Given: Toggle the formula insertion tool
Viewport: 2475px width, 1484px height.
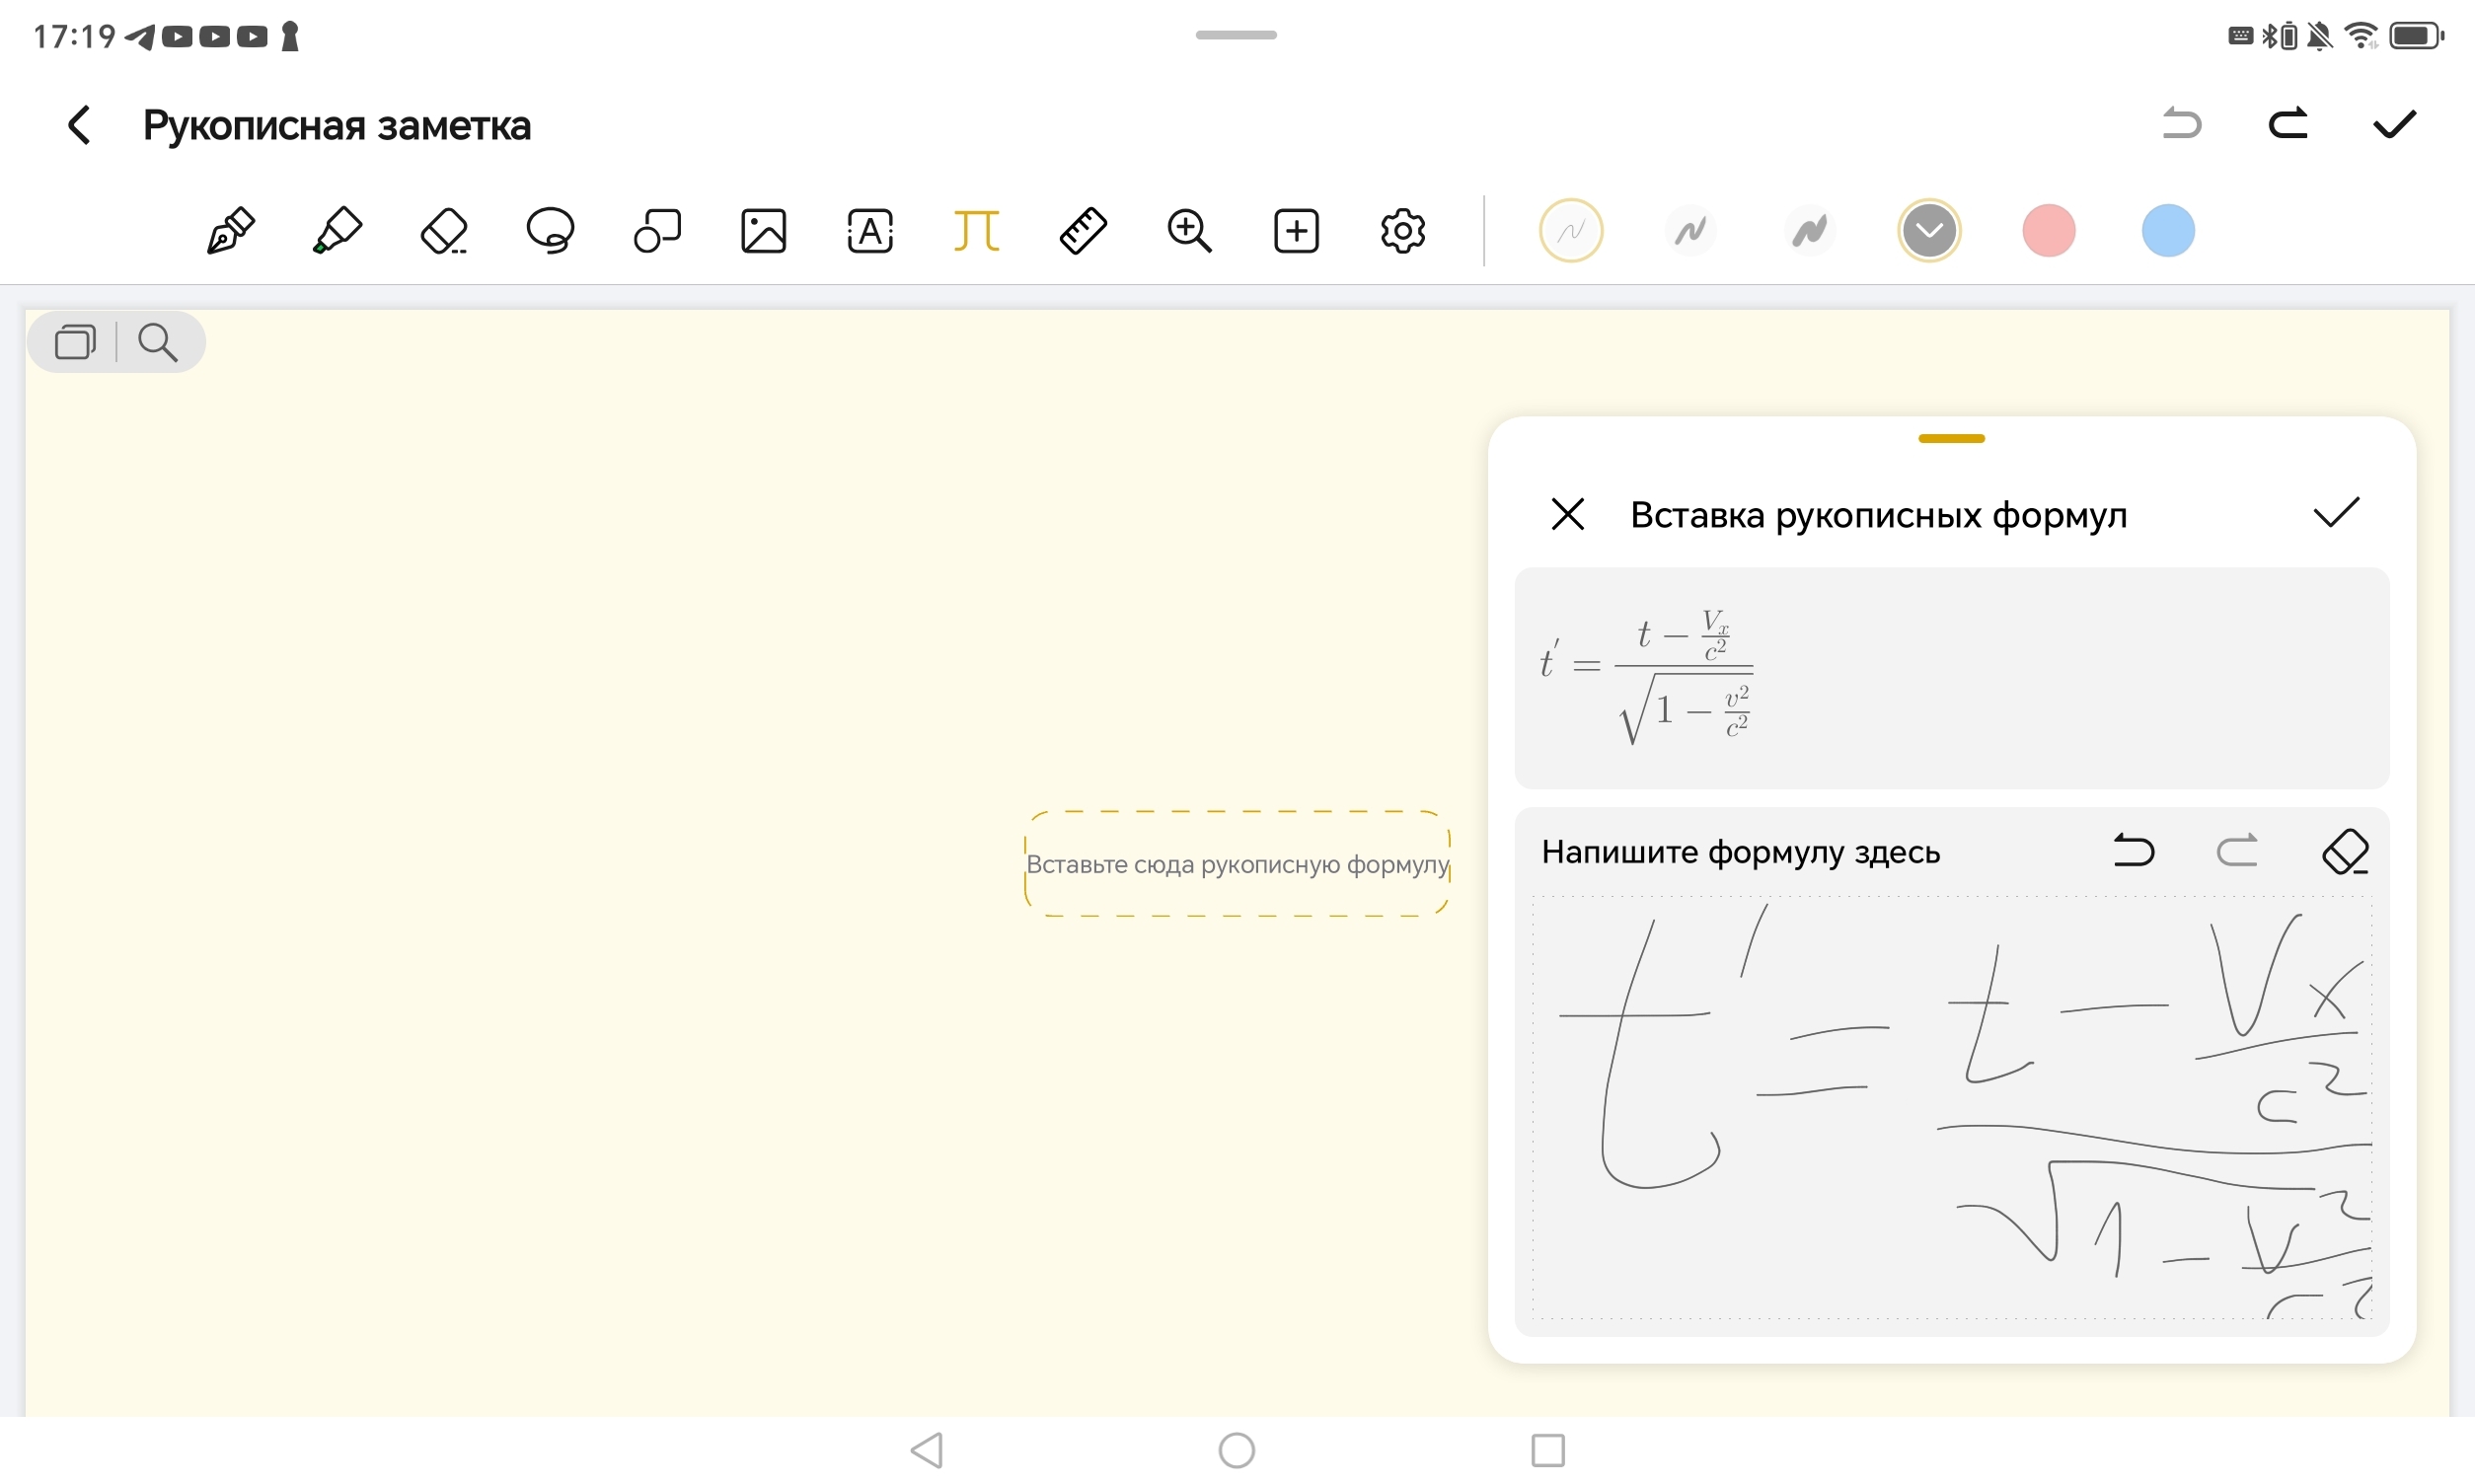Looking at the screenshot, I should [x=976, y=231].
